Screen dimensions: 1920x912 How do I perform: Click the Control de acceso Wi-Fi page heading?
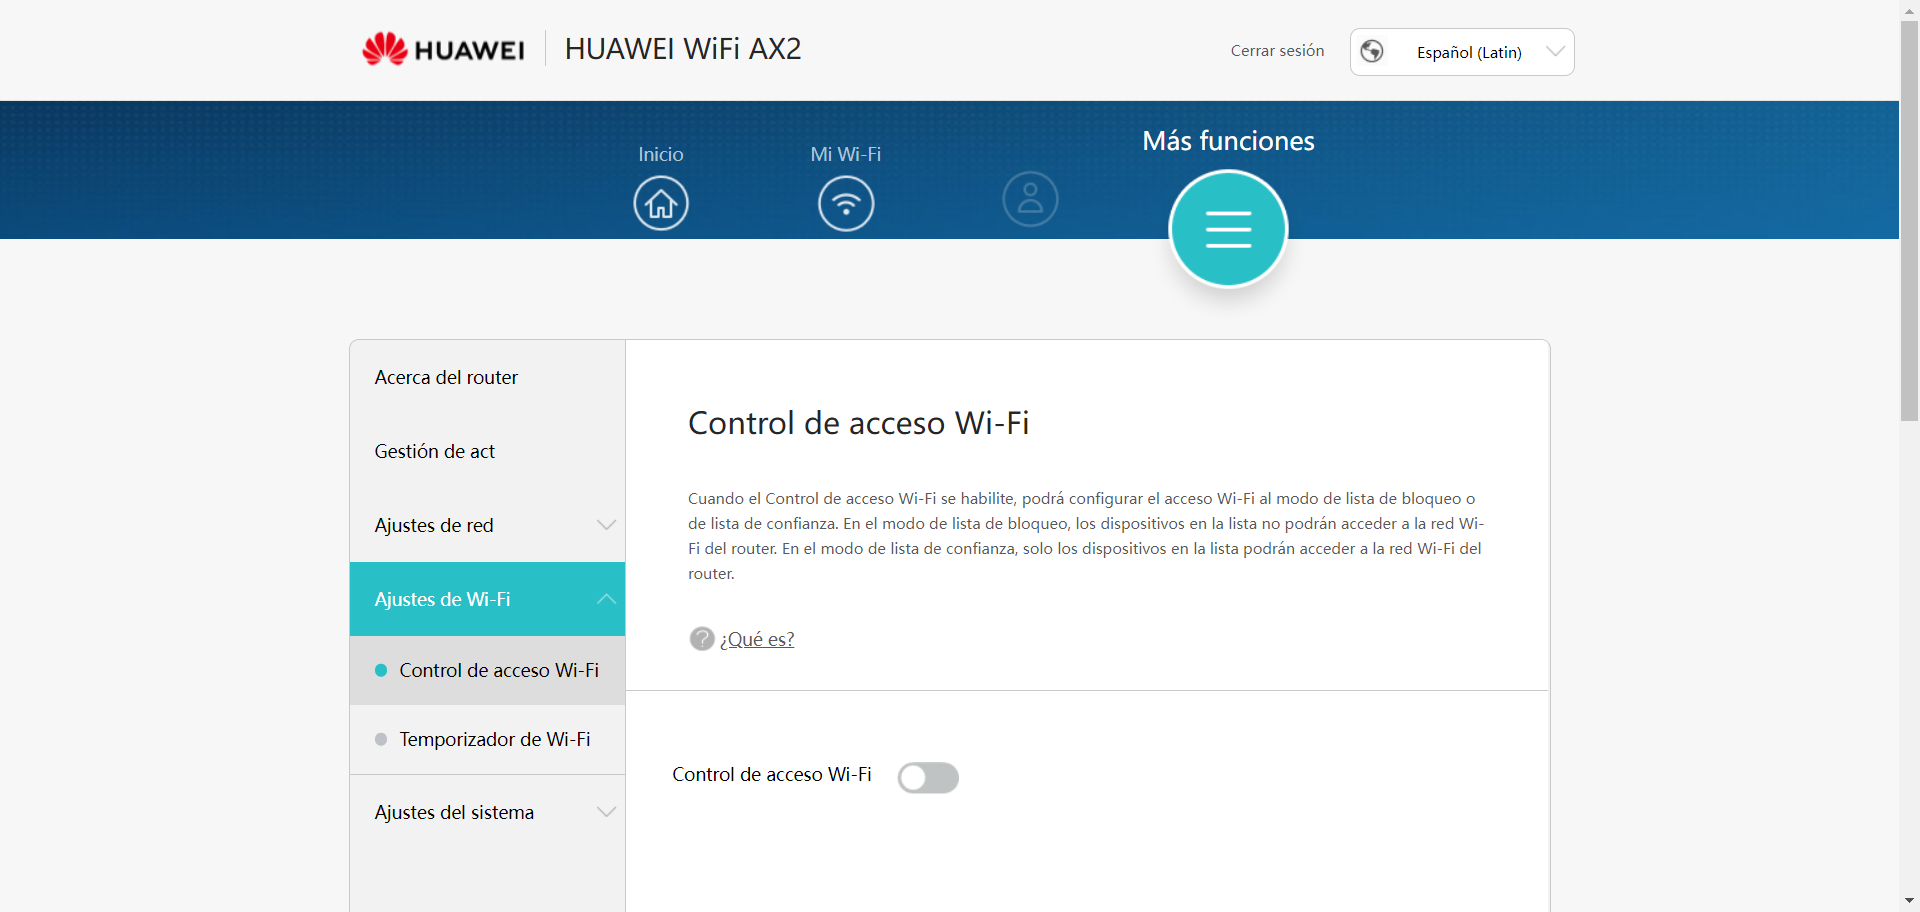(x=859, y=423)
